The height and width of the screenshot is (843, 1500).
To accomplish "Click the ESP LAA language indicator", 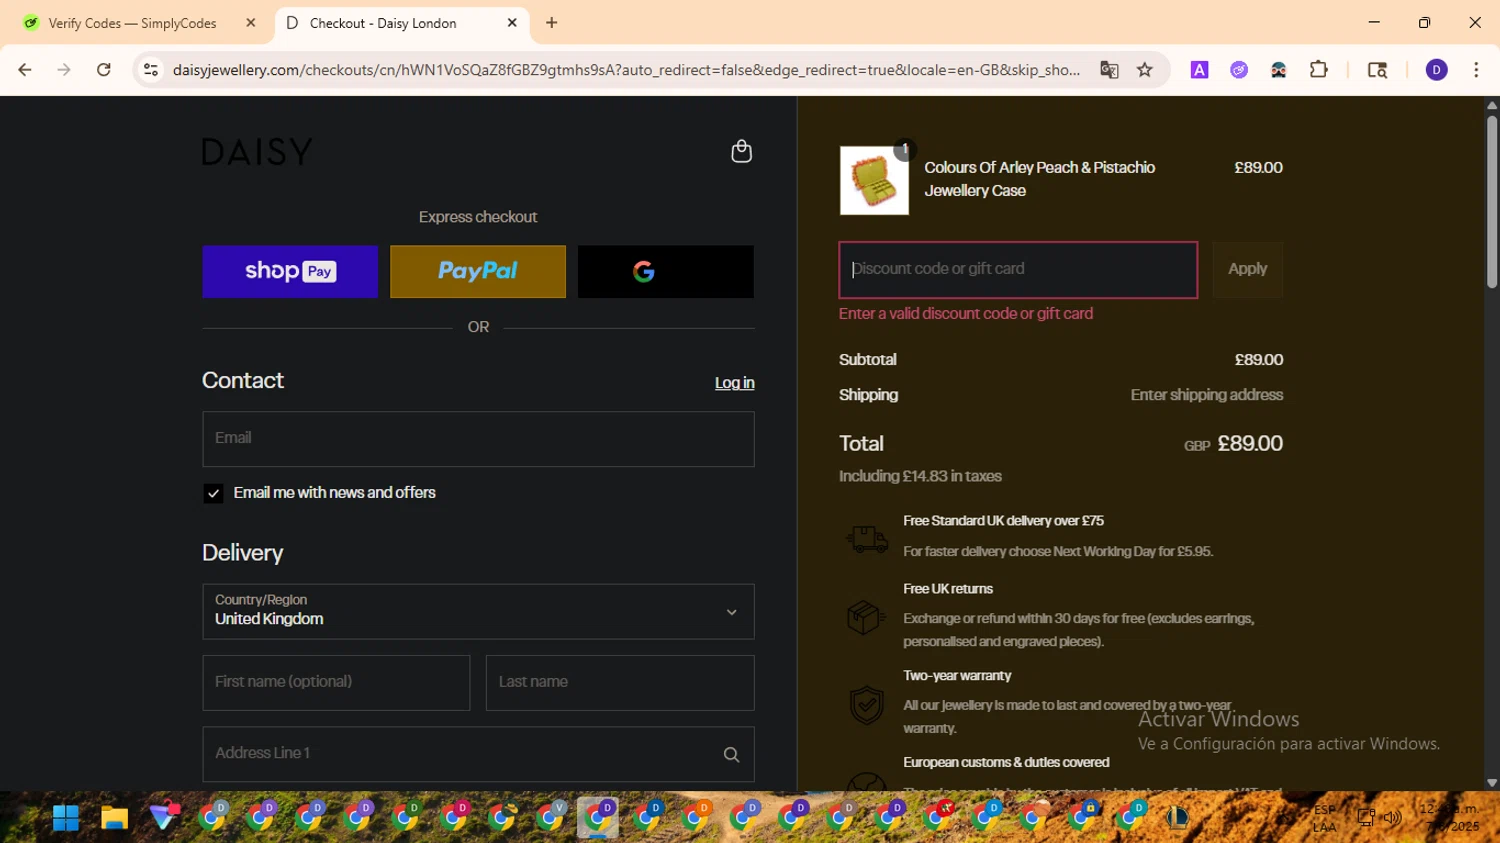I will click(x=1325, y=818).
